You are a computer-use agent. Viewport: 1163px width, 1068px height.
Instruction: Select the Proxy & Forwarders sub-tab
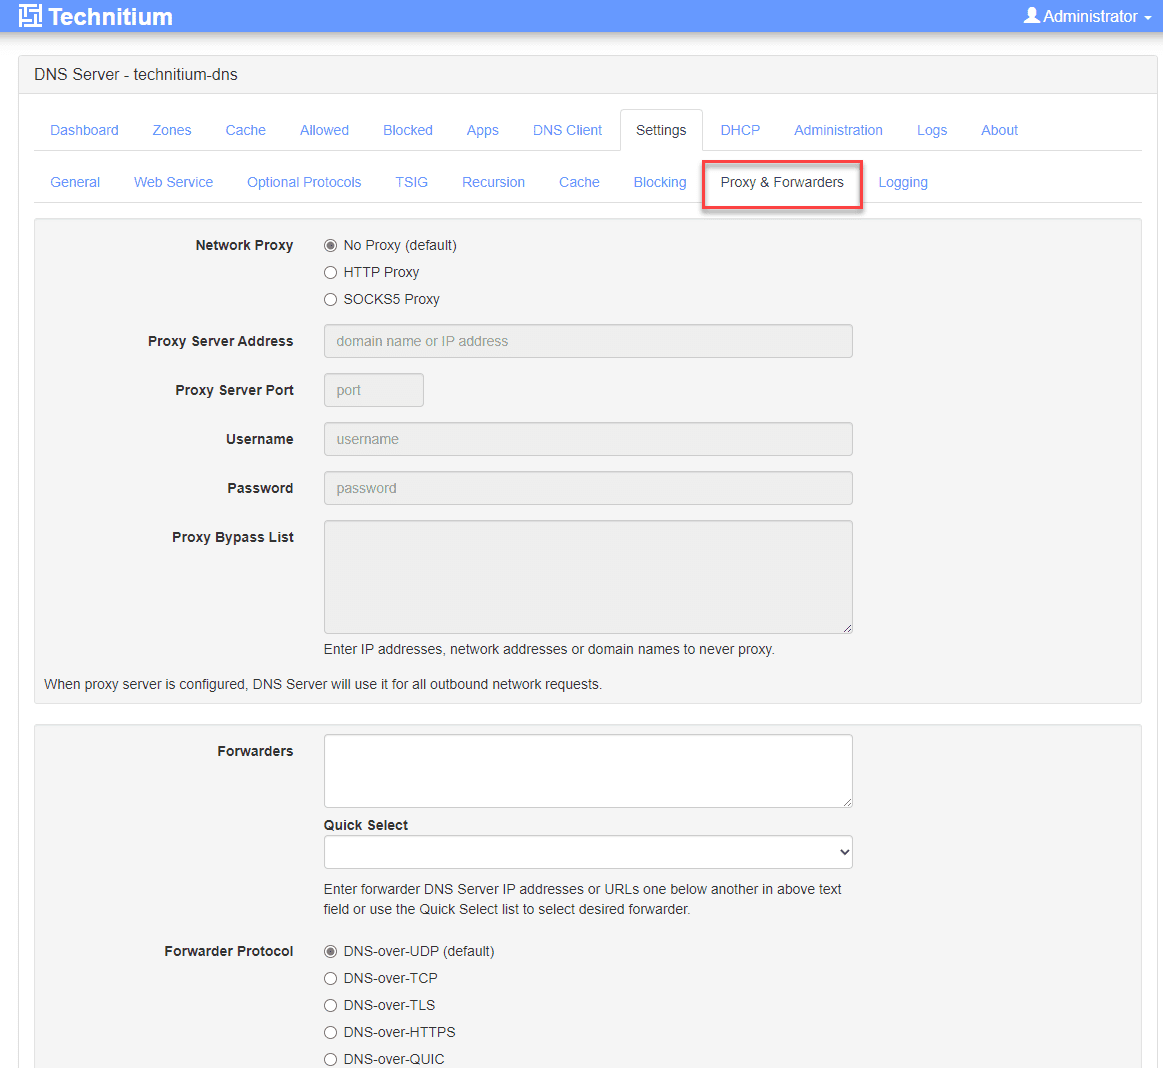pos(782,182)
